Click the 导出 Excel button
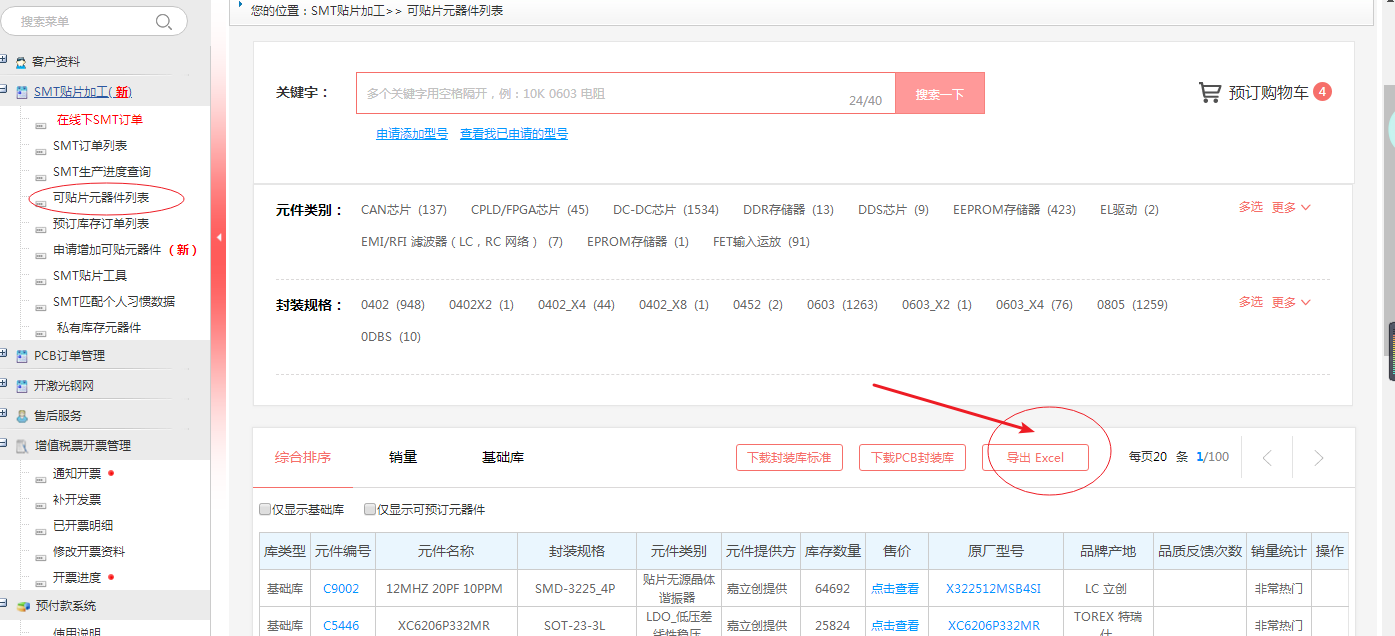This screenshot has width=1395, height=636. 1035,458
